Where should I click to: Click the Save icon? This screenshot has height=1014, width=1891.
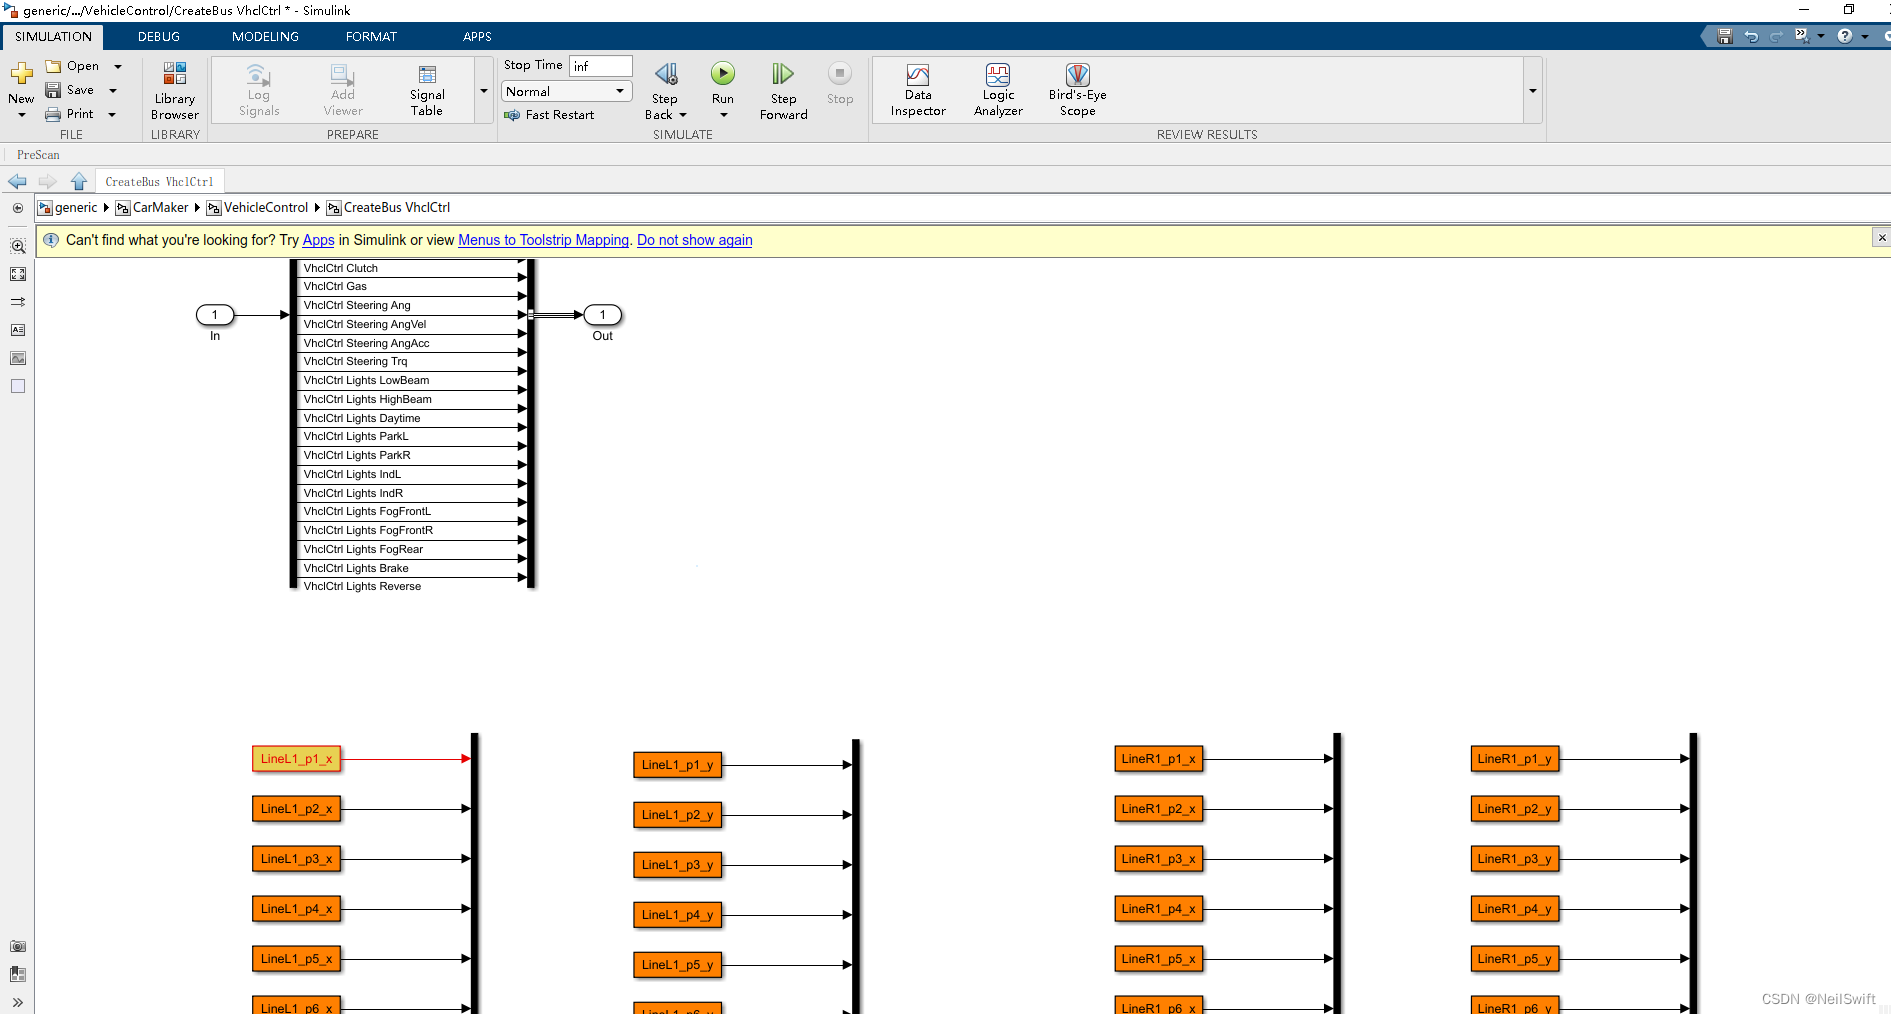coord(54,90)
